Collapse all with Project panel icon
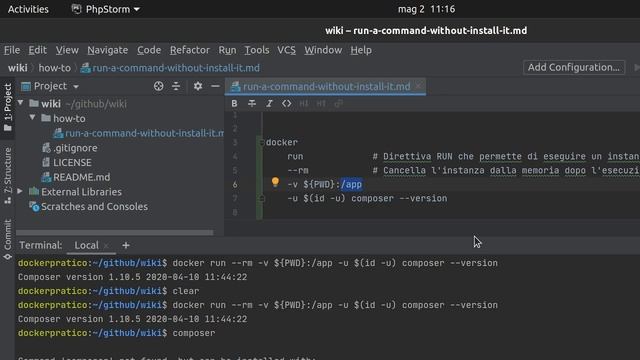This screenshot has width=640, height=360. 176,86
